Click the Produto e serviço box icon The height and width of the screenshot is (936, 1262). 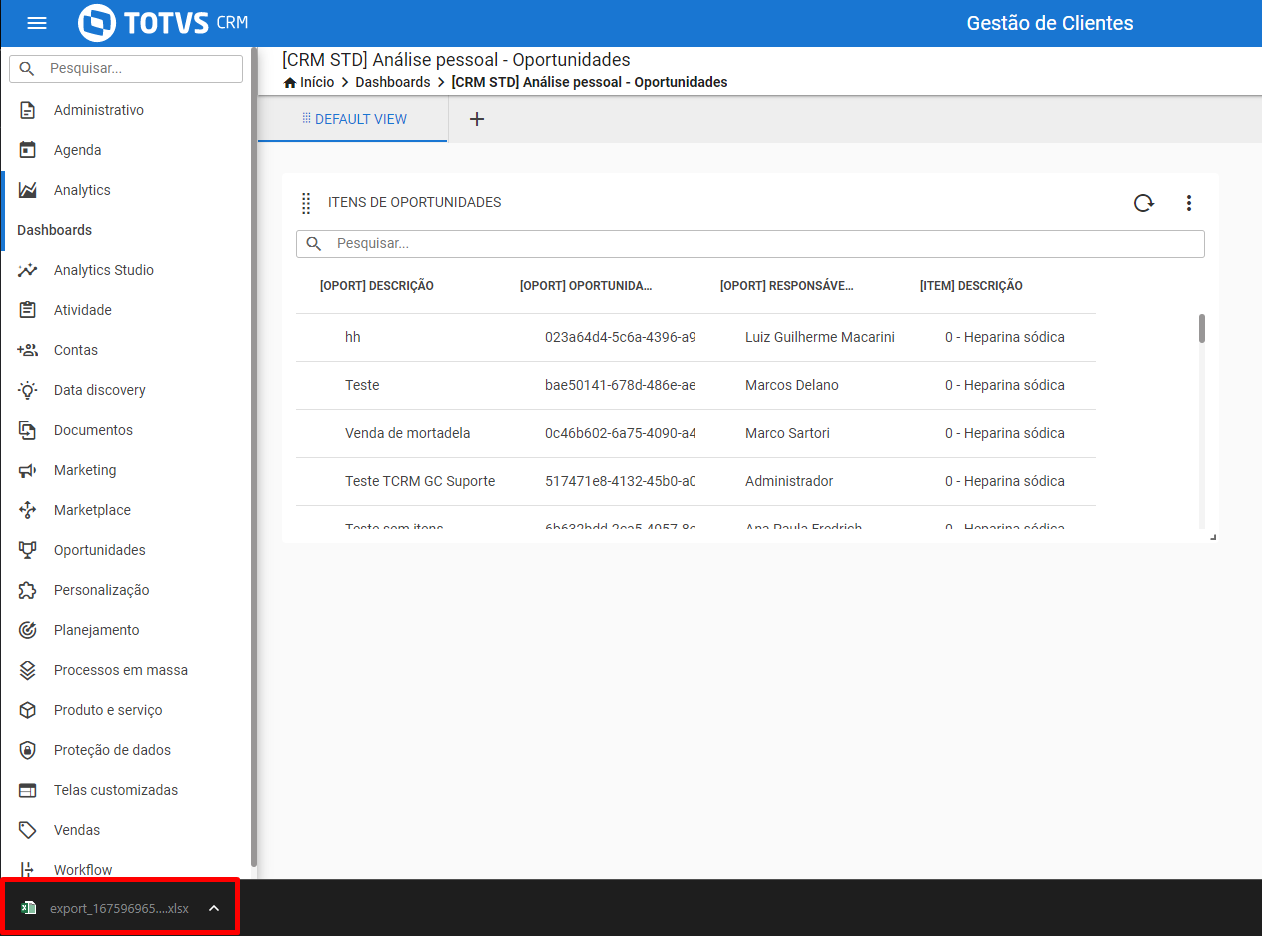(28, 710)
